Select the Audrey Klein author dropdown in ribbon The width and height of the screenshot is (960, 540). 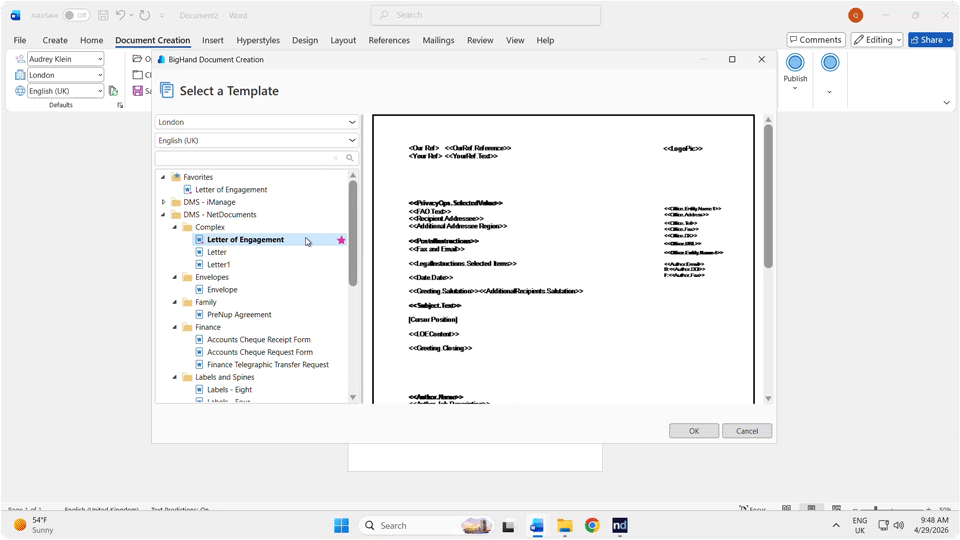point(66,59)
